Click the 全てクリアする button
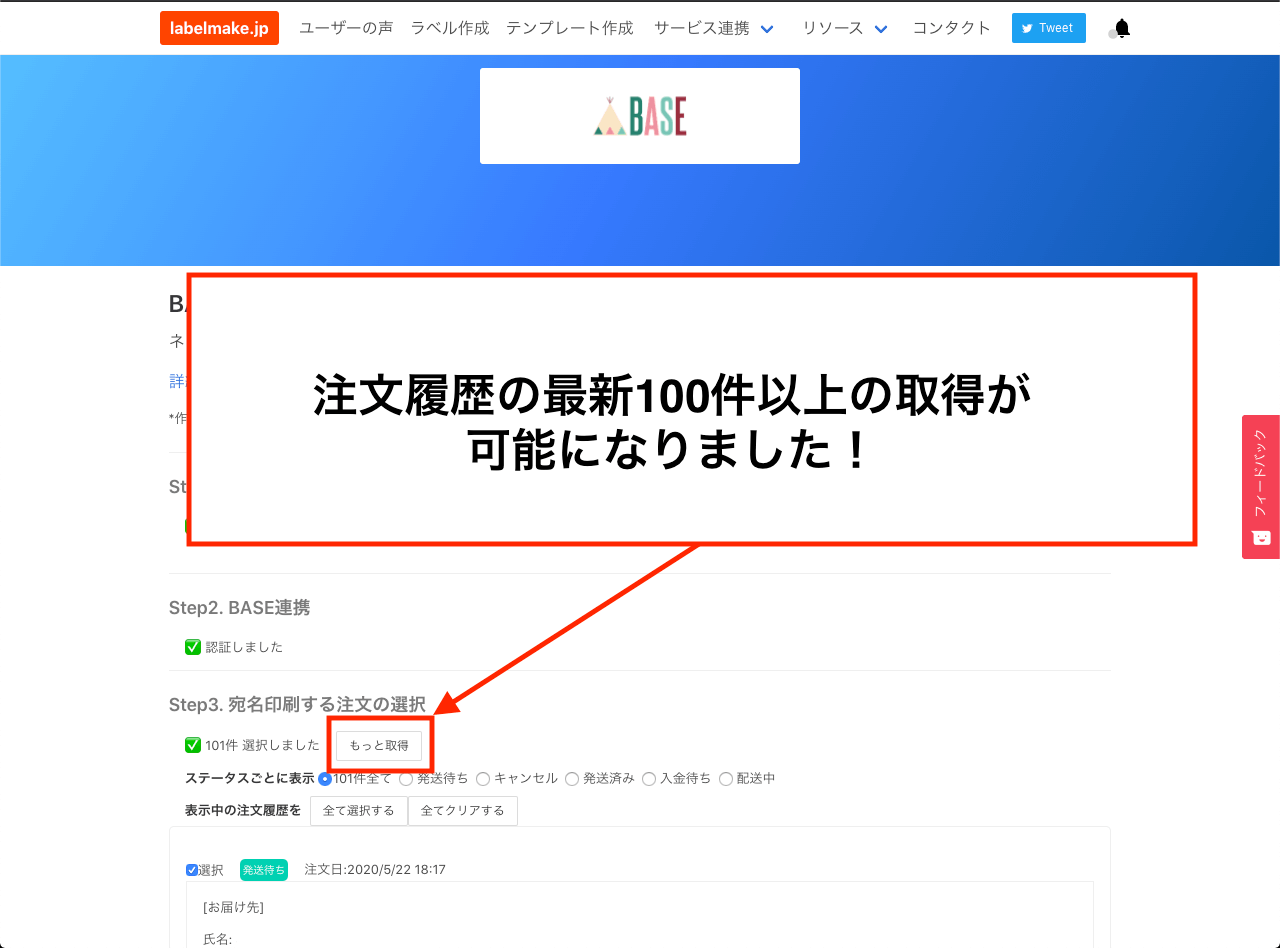1280x948 pixels. [x=462, y=810]
